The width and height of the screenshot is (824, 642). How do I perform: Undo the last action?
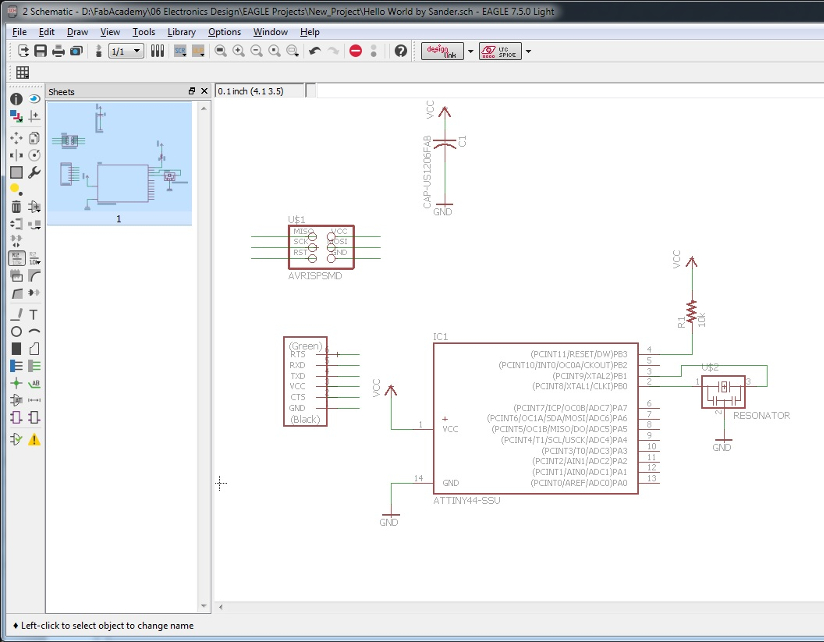click(315, 51)
